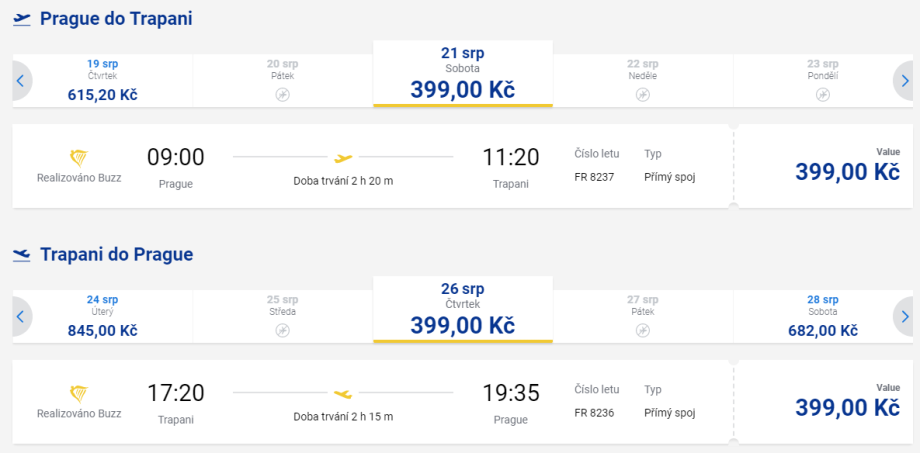Click the no-flight icon under 27 srp
Viewport: 920px width, 453px height.
pyautogui.click(x=642, y=331)
